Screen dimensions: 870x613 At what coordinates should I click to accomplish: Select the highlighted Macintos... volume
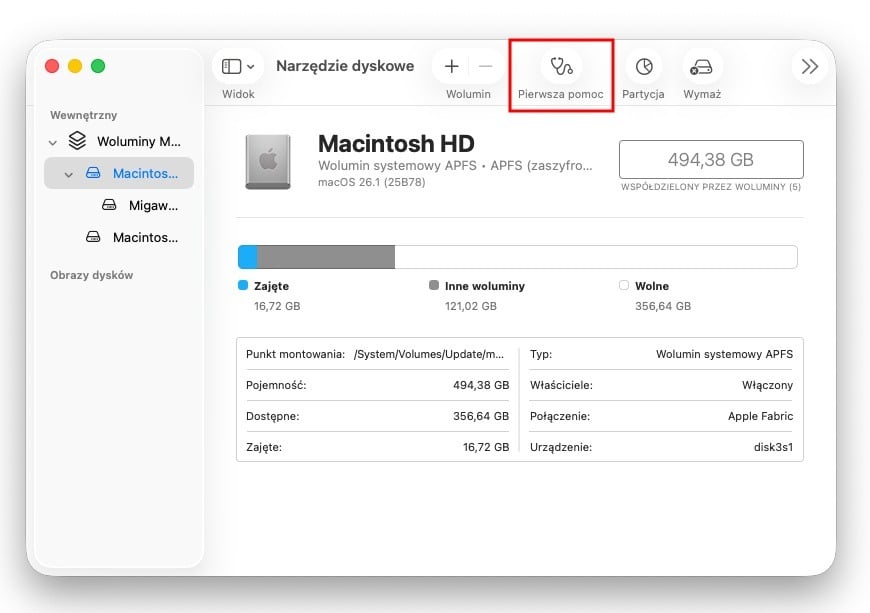119,173
